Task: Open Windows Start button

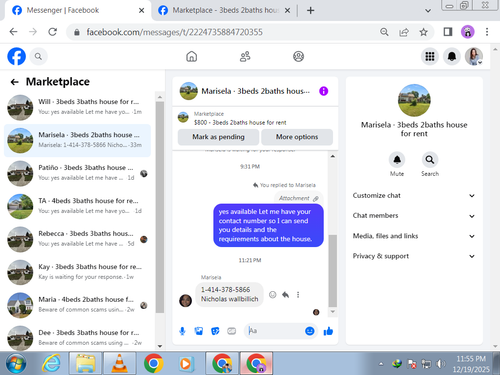Action: point(16,363)
